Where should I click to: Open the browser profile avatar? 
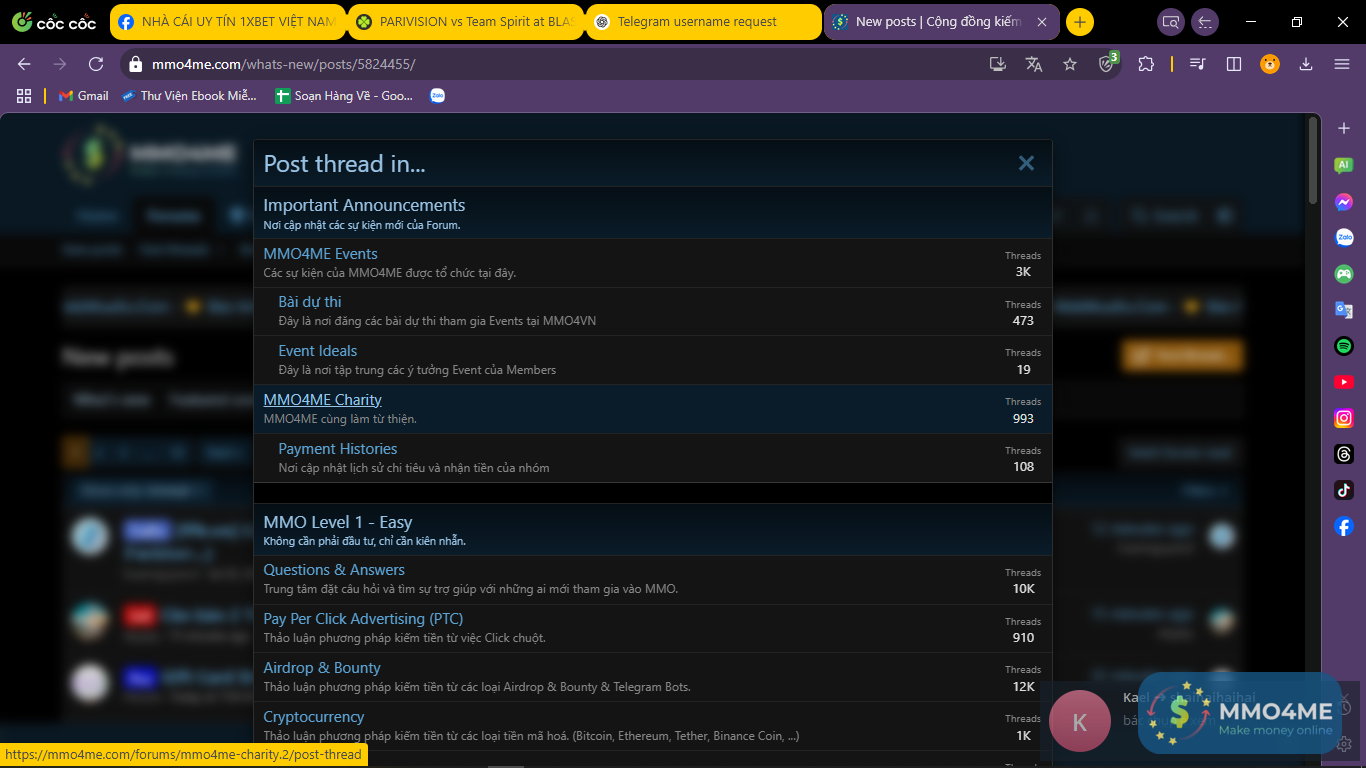pos(1270,64)
